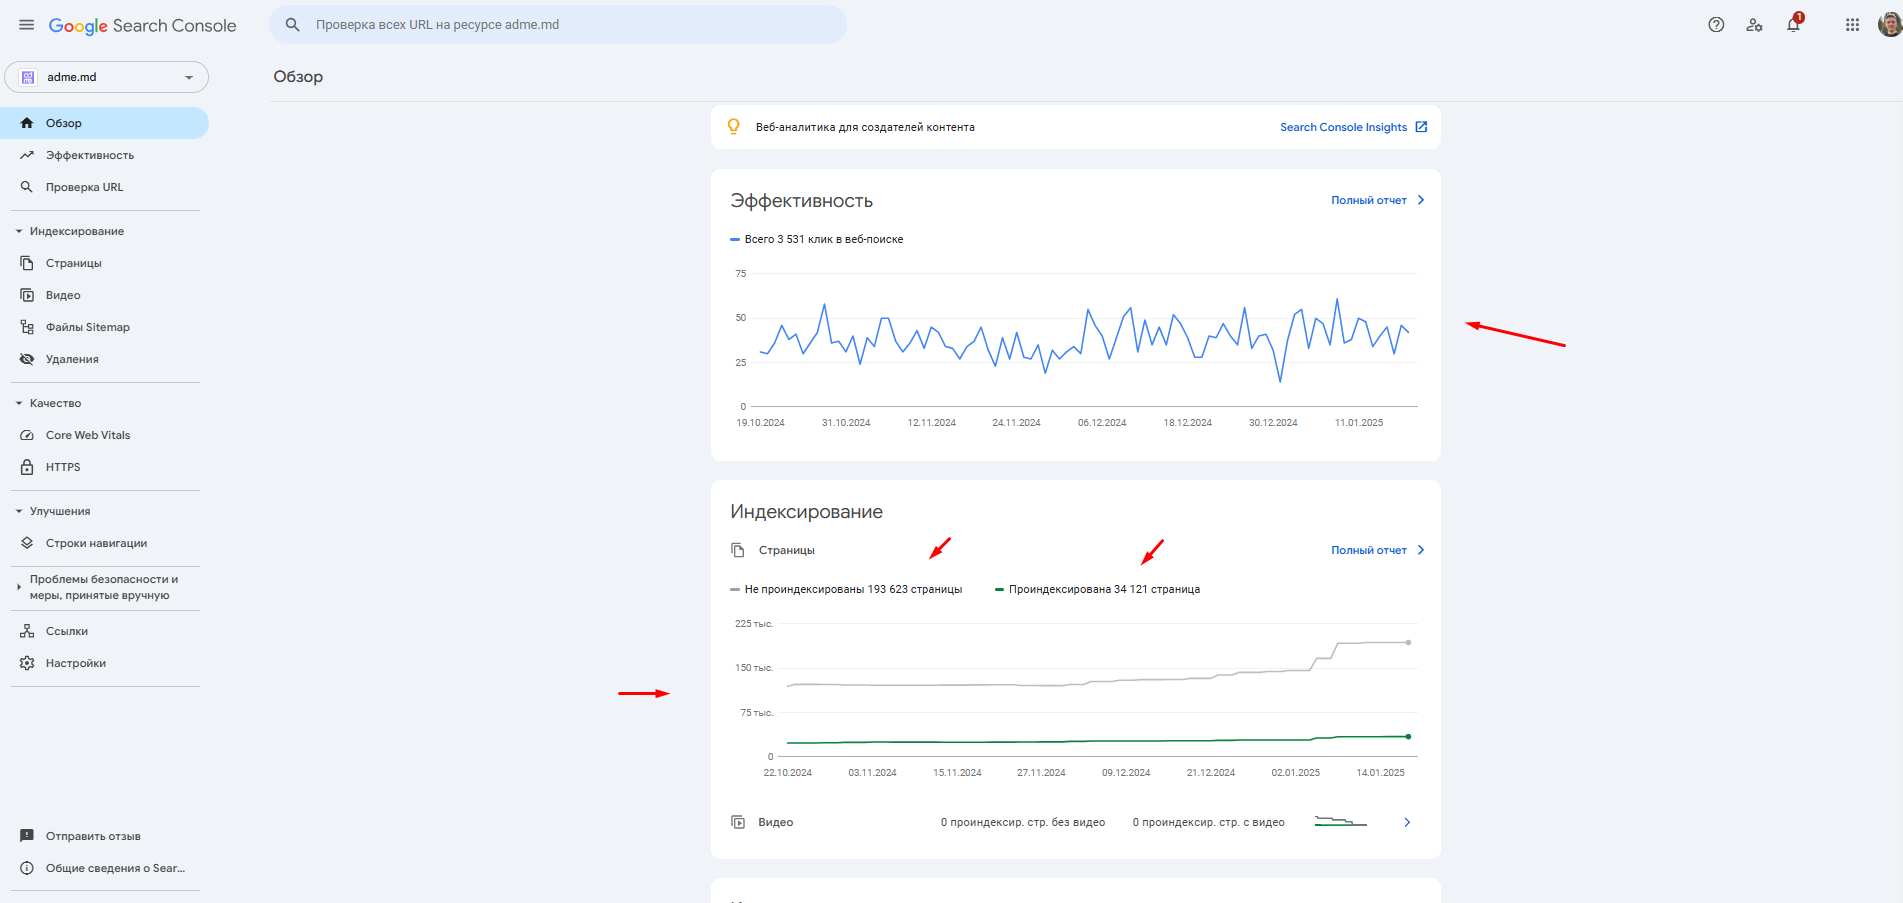Open the Видео indexing row arrow
The height and width of the screenshot is (903, 1903).
(1406, 822)
